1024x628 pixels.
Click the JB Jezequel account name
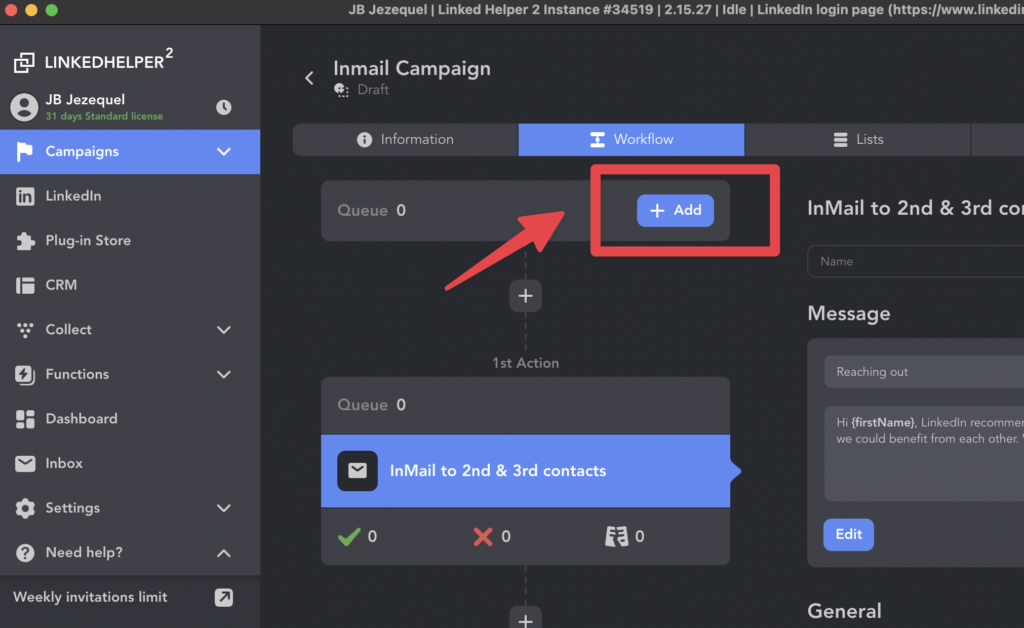(85, 100)
